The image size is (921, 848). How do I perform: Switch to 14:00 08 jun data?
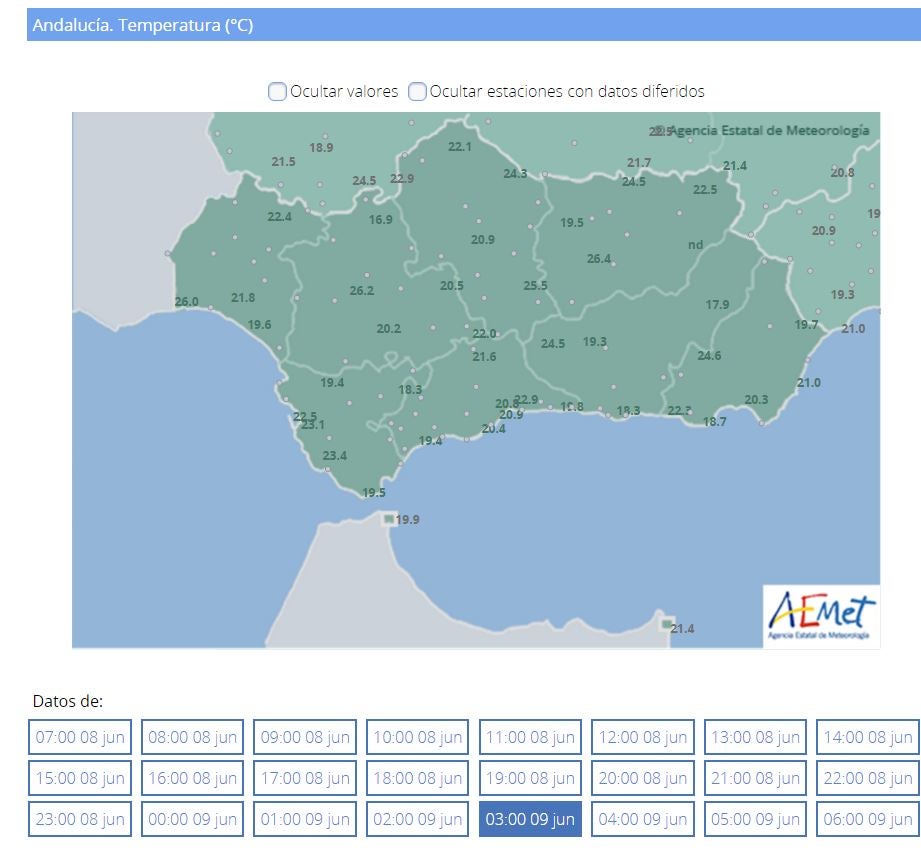[x=867, y=738]
